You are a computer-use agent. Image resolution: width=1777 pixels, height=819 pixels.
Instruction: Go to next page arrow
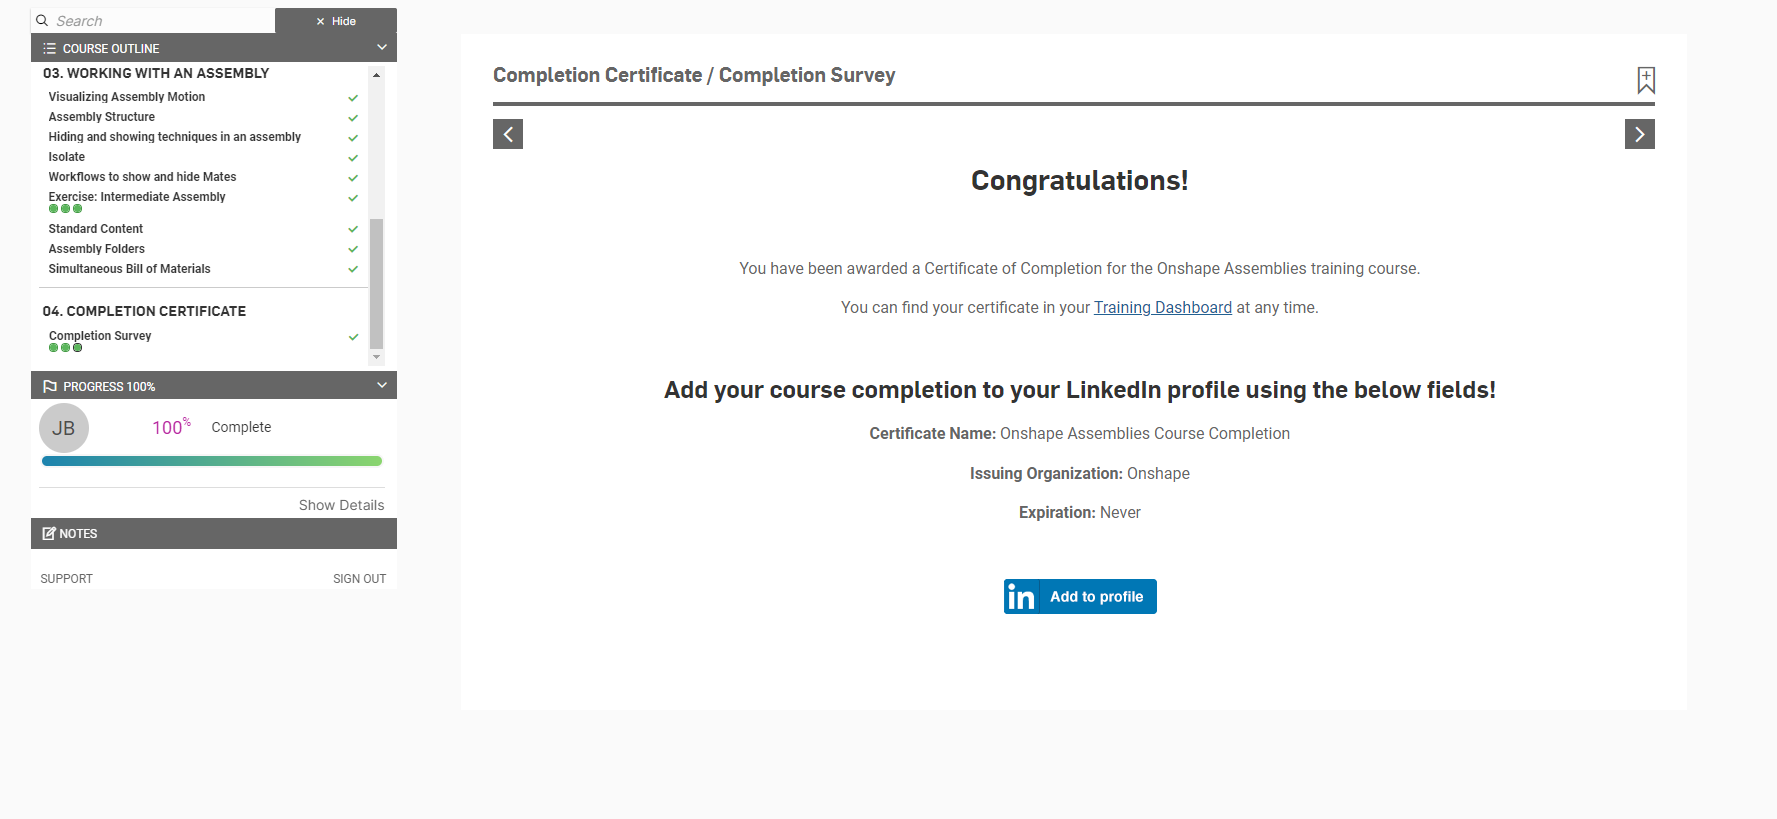(x=1640, y=134)
